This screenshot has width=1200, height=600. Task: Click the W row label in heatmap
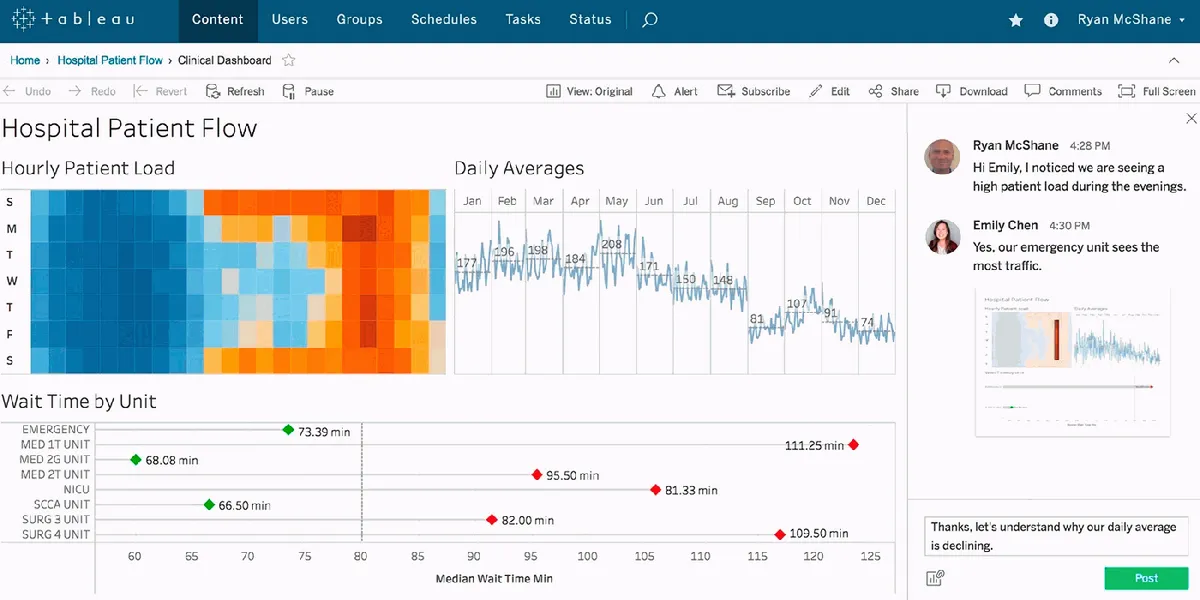(x=10, y=281)
